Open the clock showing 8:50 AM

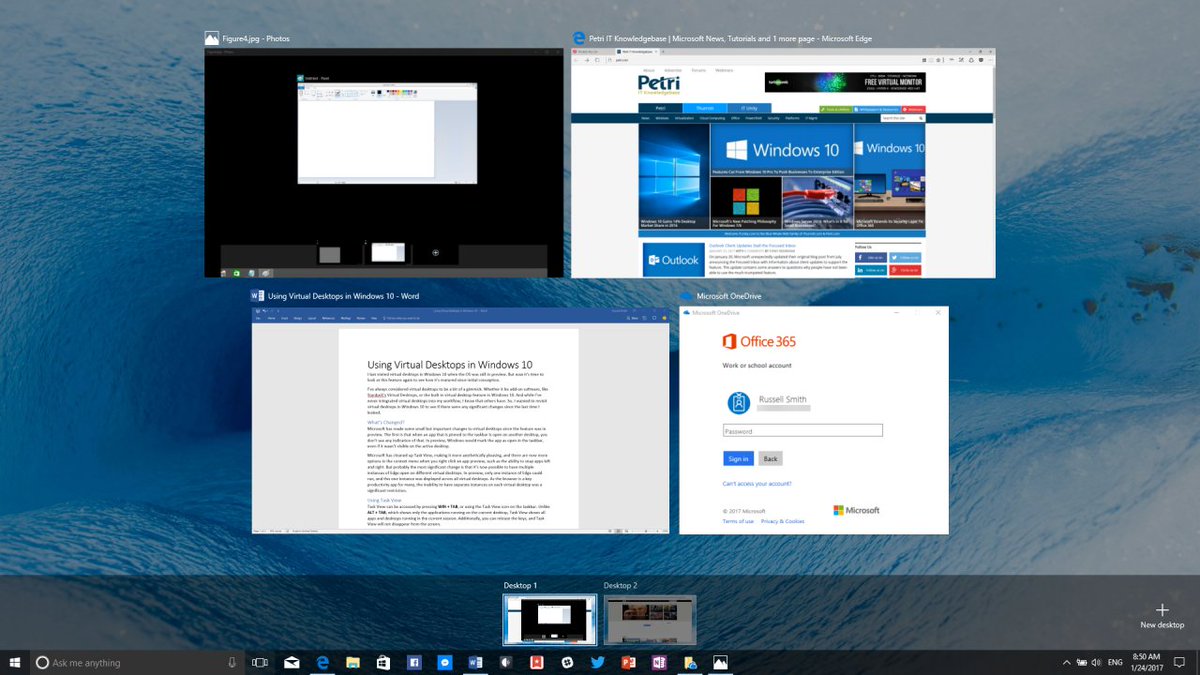[x=1146, y=662]
